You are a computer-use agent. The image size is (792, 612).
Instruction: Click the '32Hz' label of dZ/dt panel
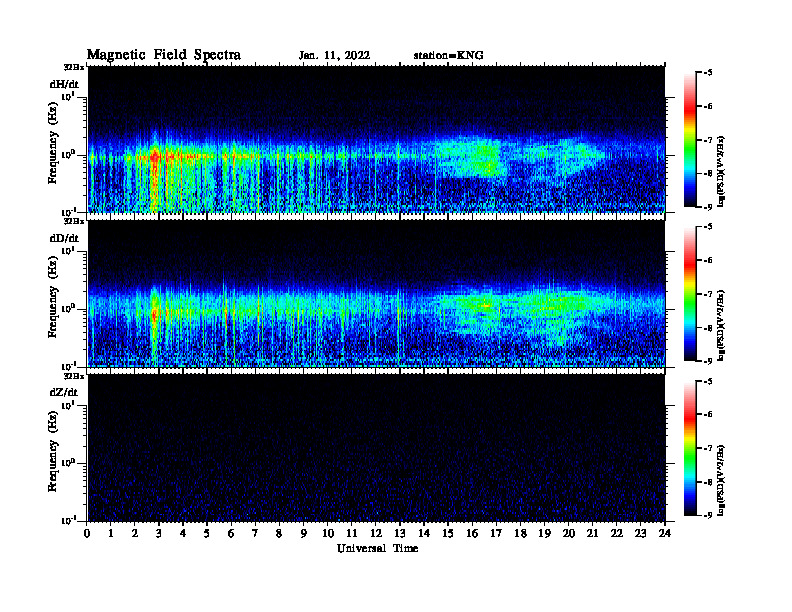[74, 377]
